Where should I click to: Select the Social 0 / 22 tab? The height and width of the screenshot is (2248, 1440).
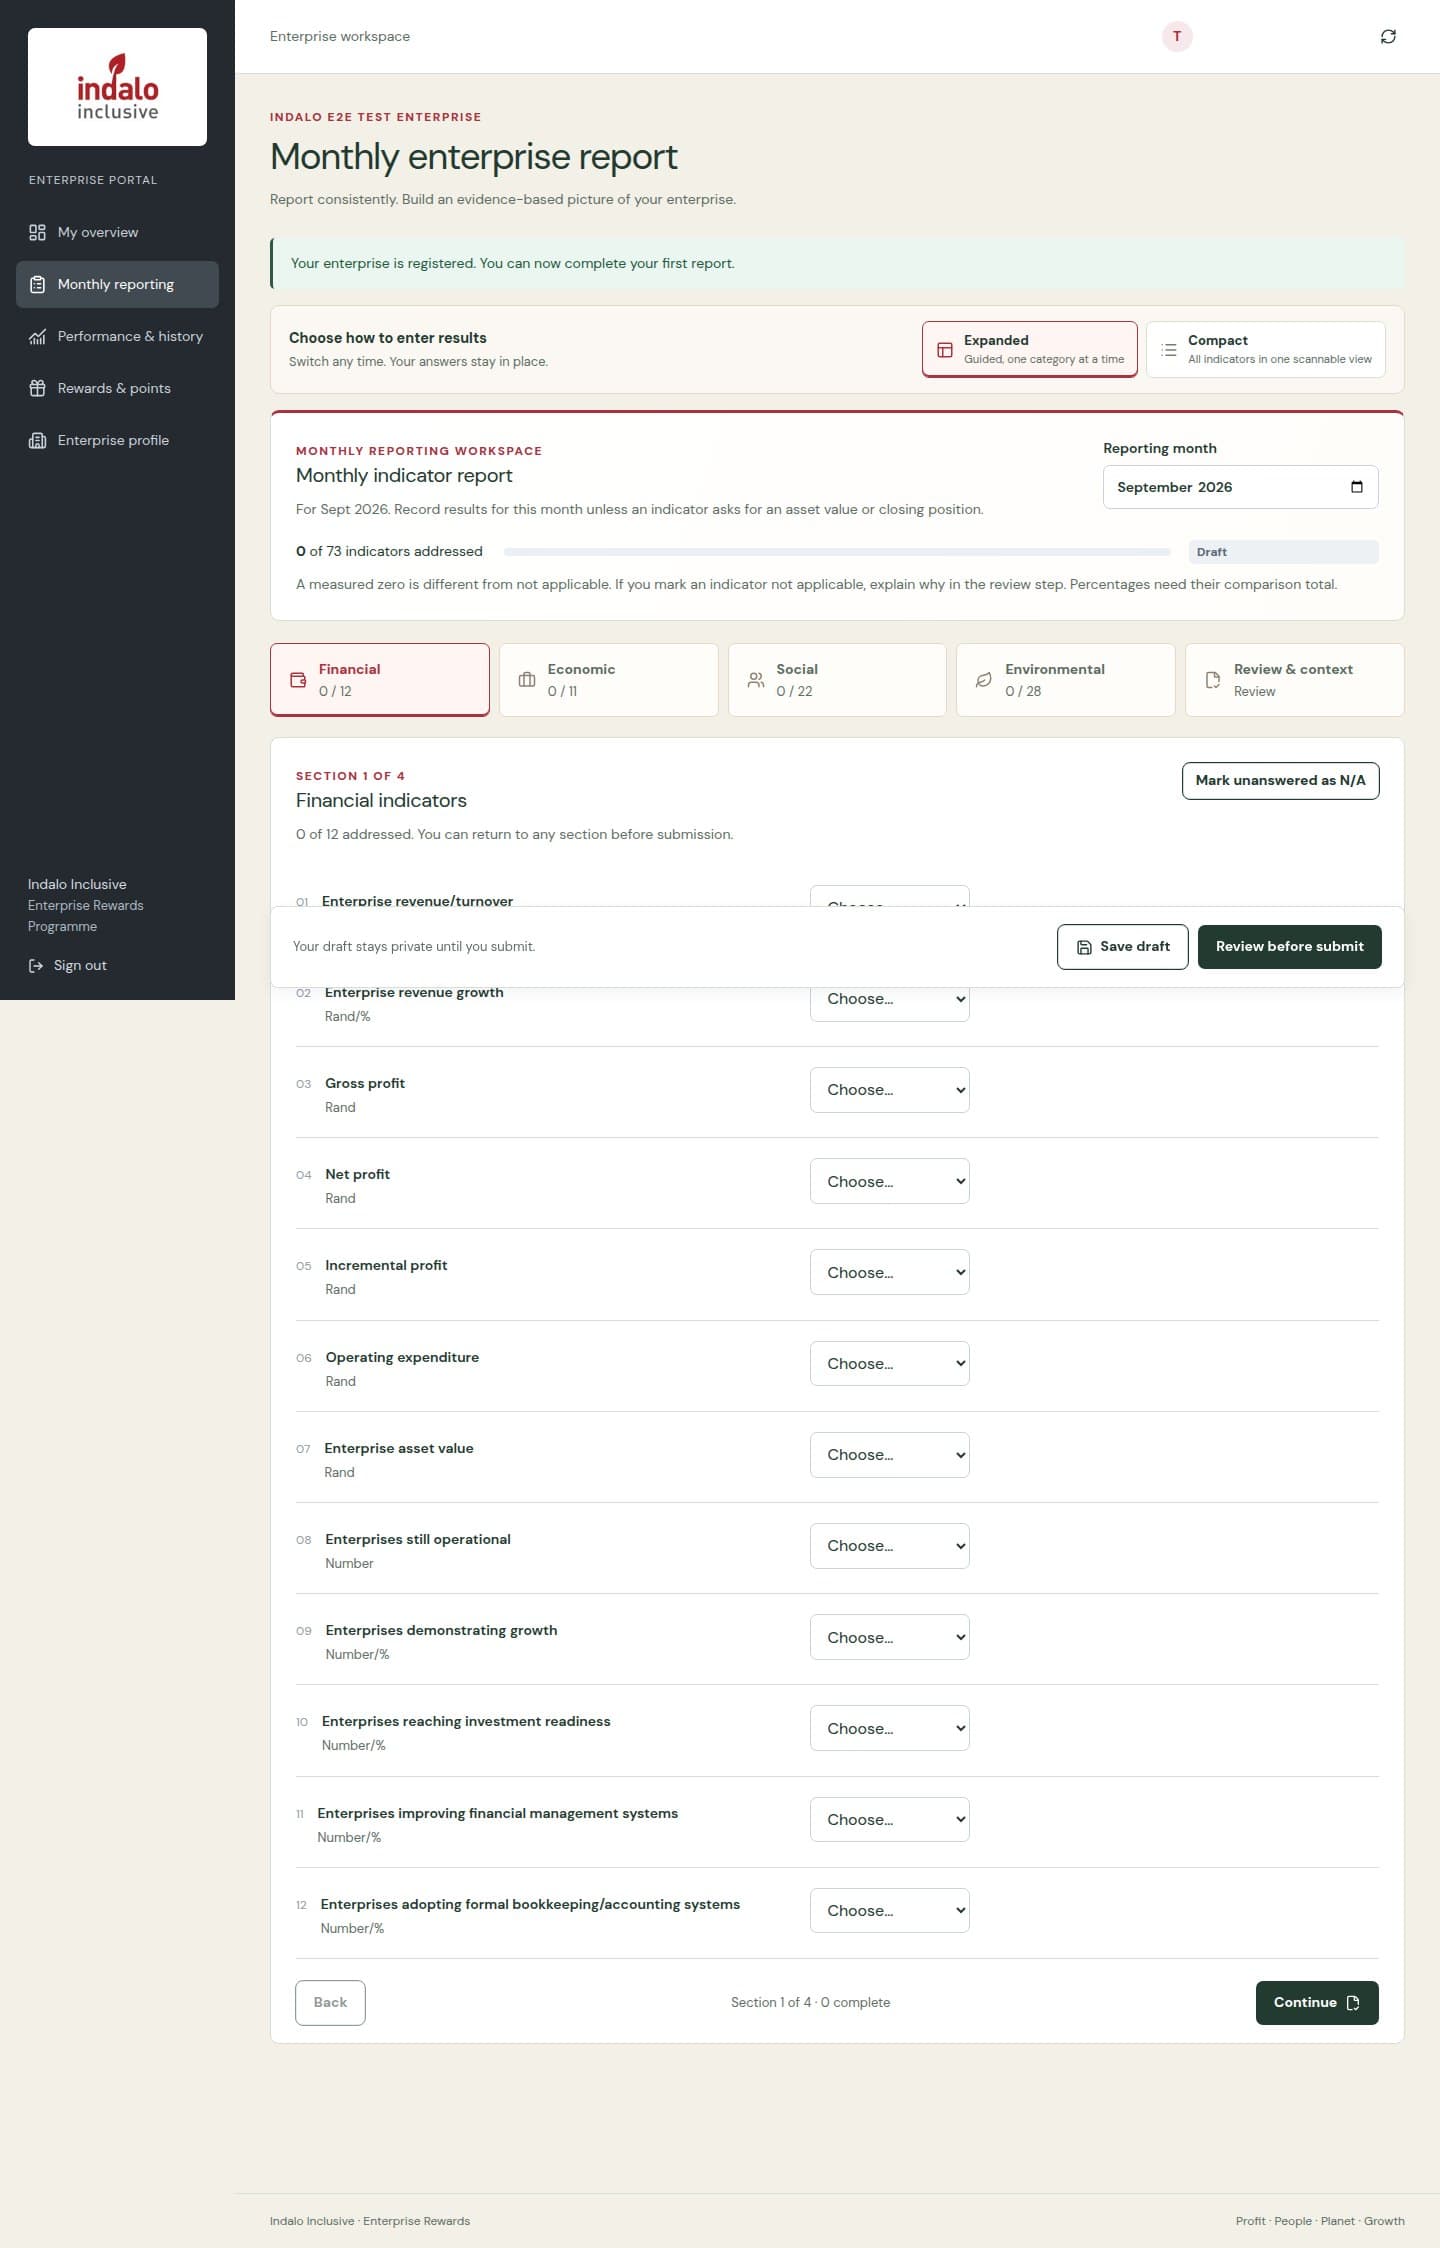837,680
